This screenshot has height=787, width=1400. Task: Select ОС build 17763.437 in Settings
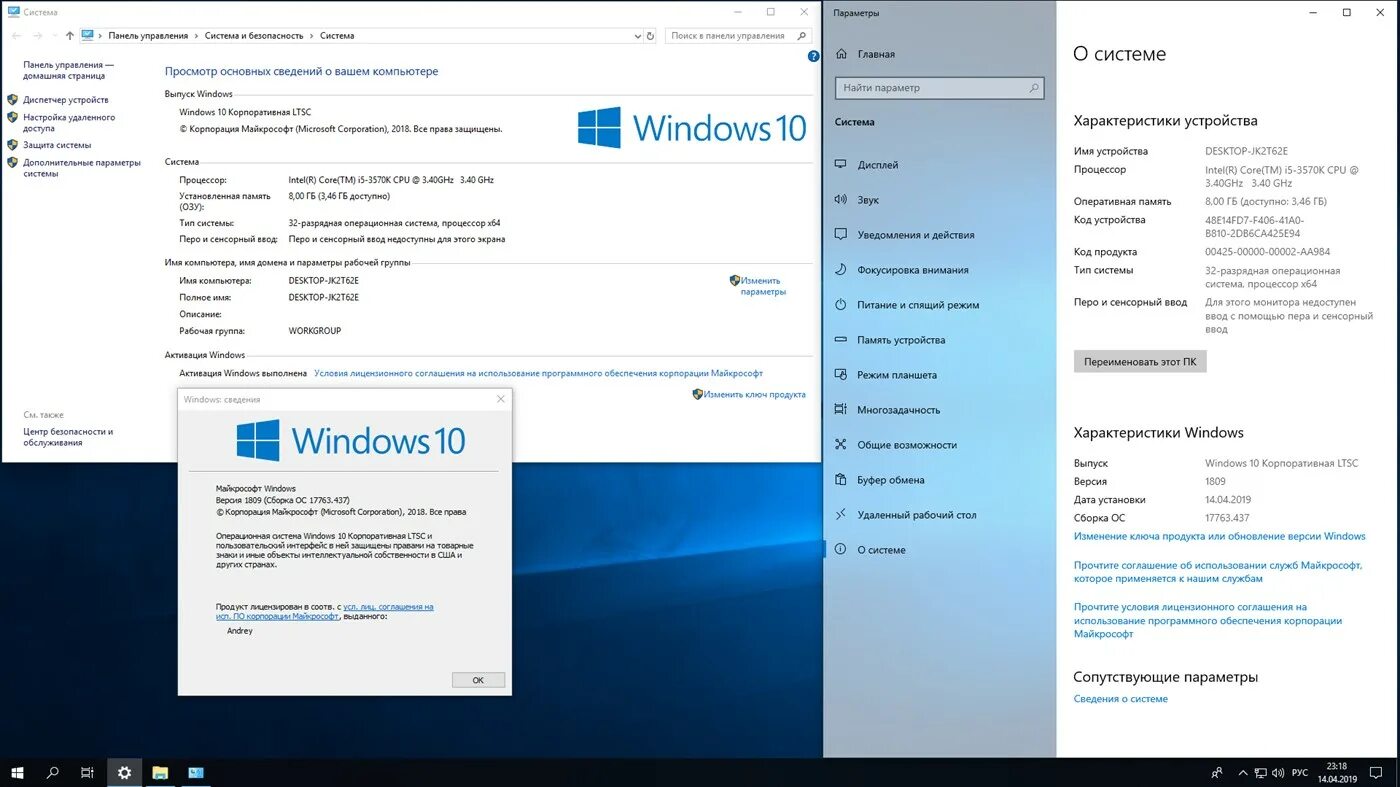[1228, 518]
